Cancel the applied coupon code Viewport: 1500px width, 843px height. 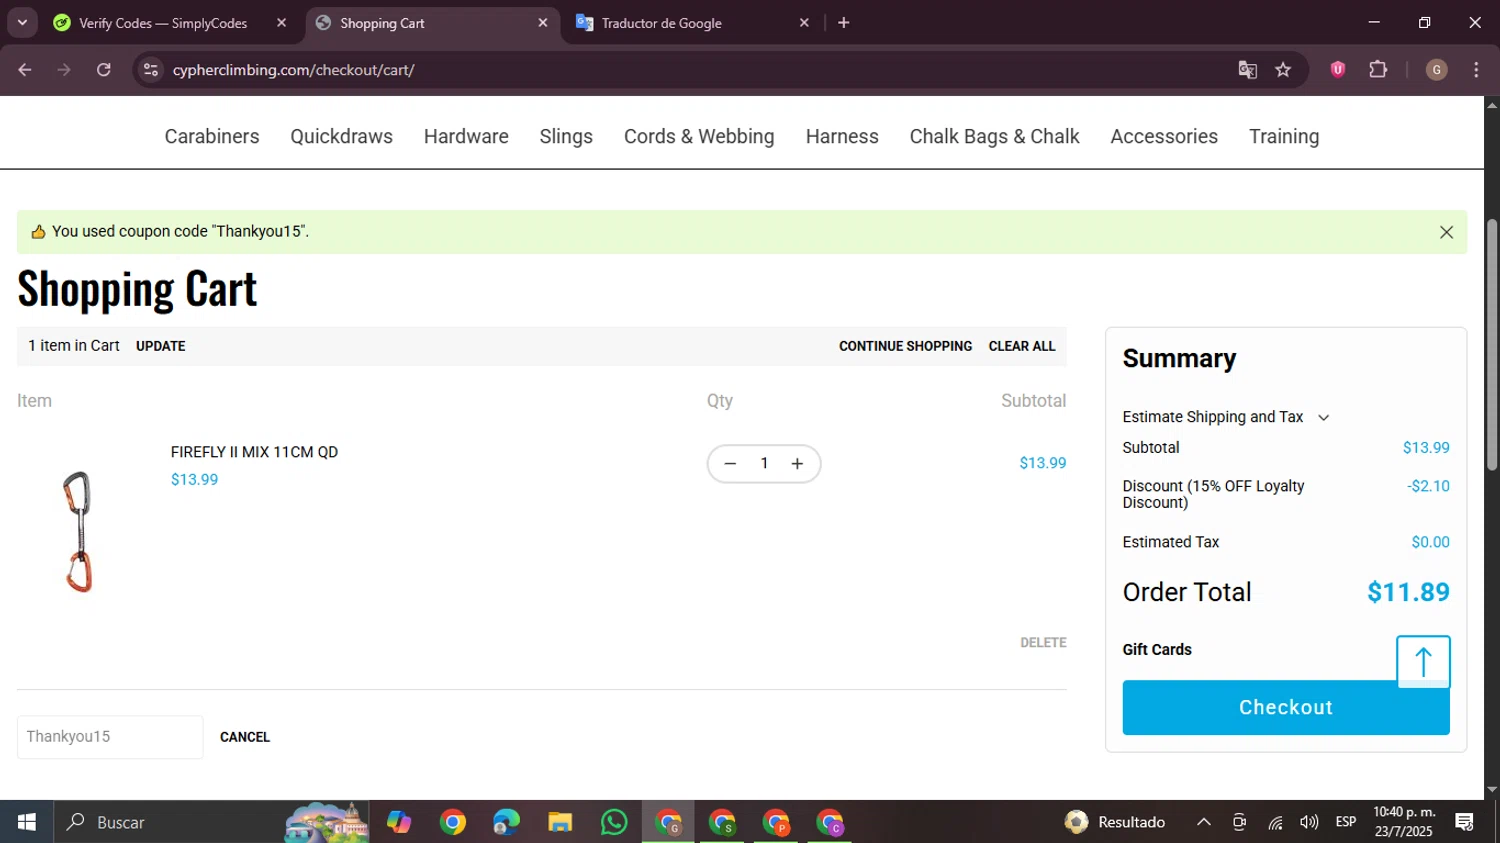pyautogui.click(x=245, y=737)
